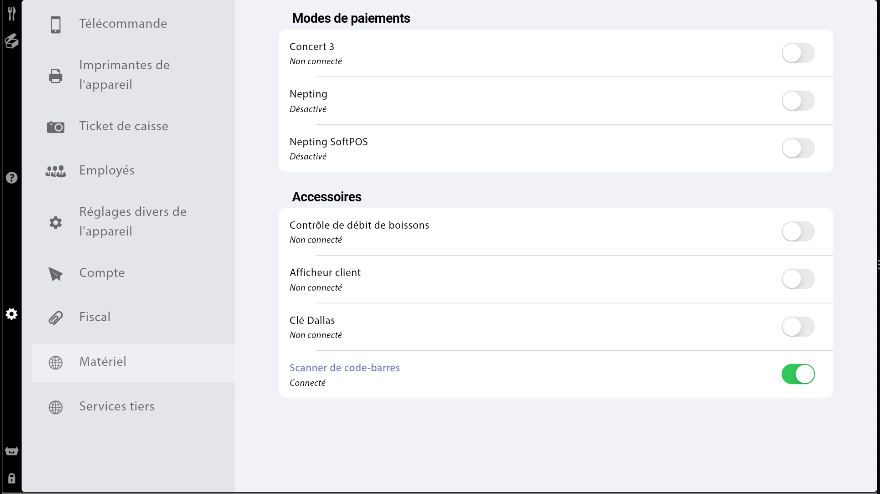Click the Scanner de code-barres link text

point(344,368)
